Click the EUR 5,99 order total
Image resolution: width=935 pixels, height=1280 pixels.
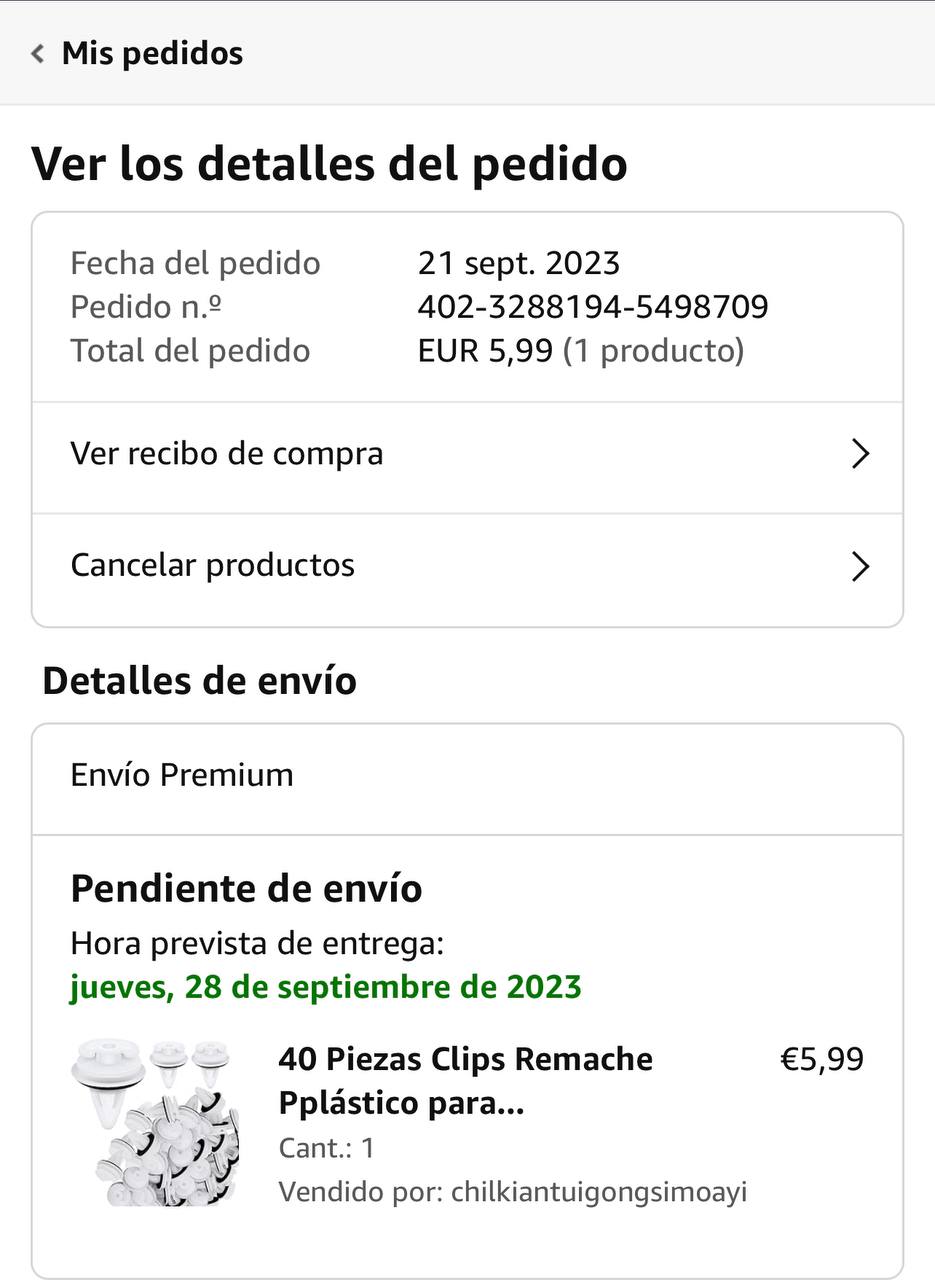point(485,351)
